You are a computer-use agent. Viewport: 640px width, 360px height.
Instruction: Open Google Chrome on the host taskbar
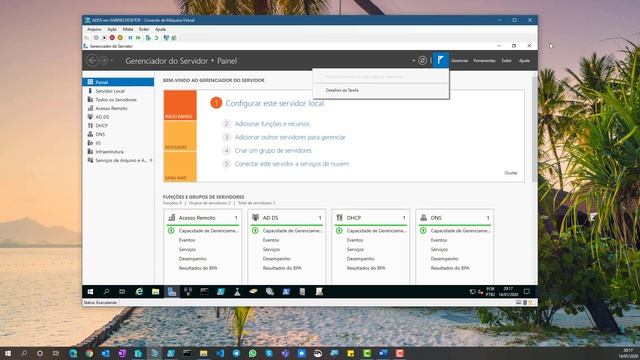click(89, 353)
